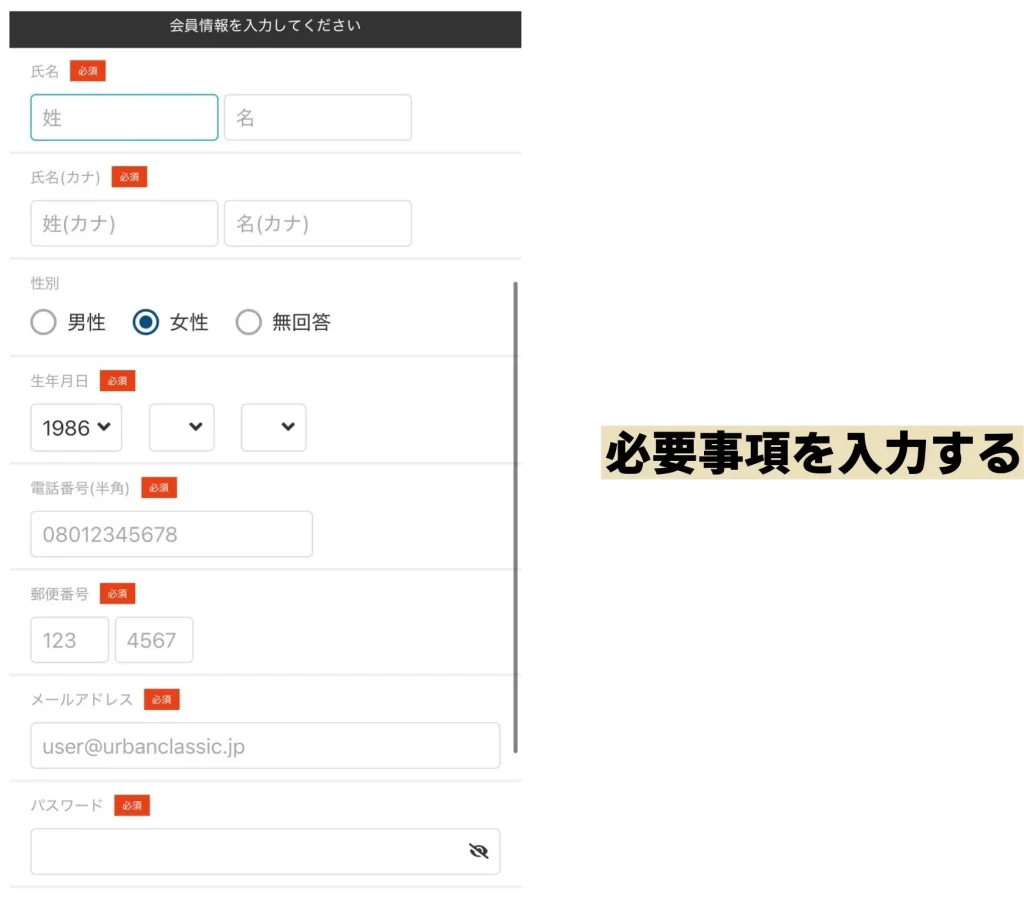Click the 必要事項を入力する caption text
The width and height of the screenshot is (1024, 905).
pos(812,454)
